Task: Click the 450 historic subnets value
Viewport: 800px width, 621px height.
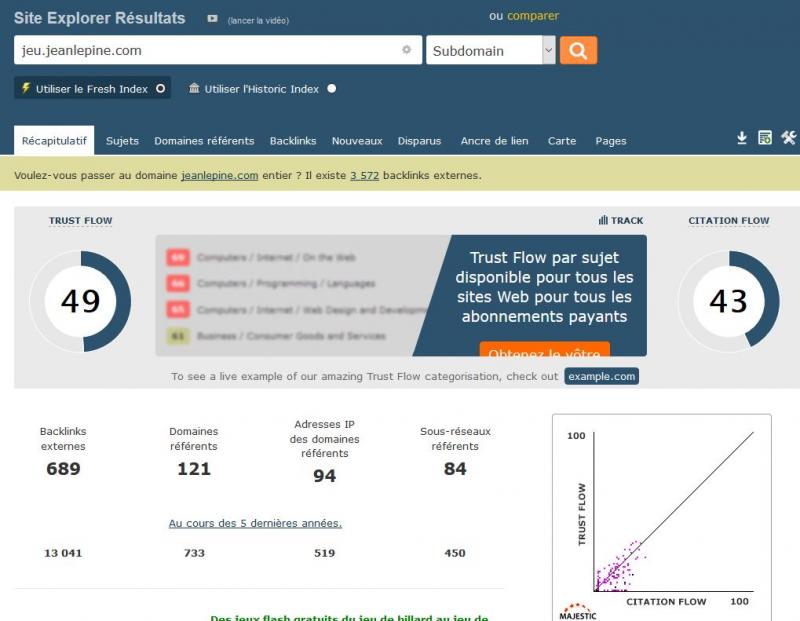Action: [x=455, y=553]
